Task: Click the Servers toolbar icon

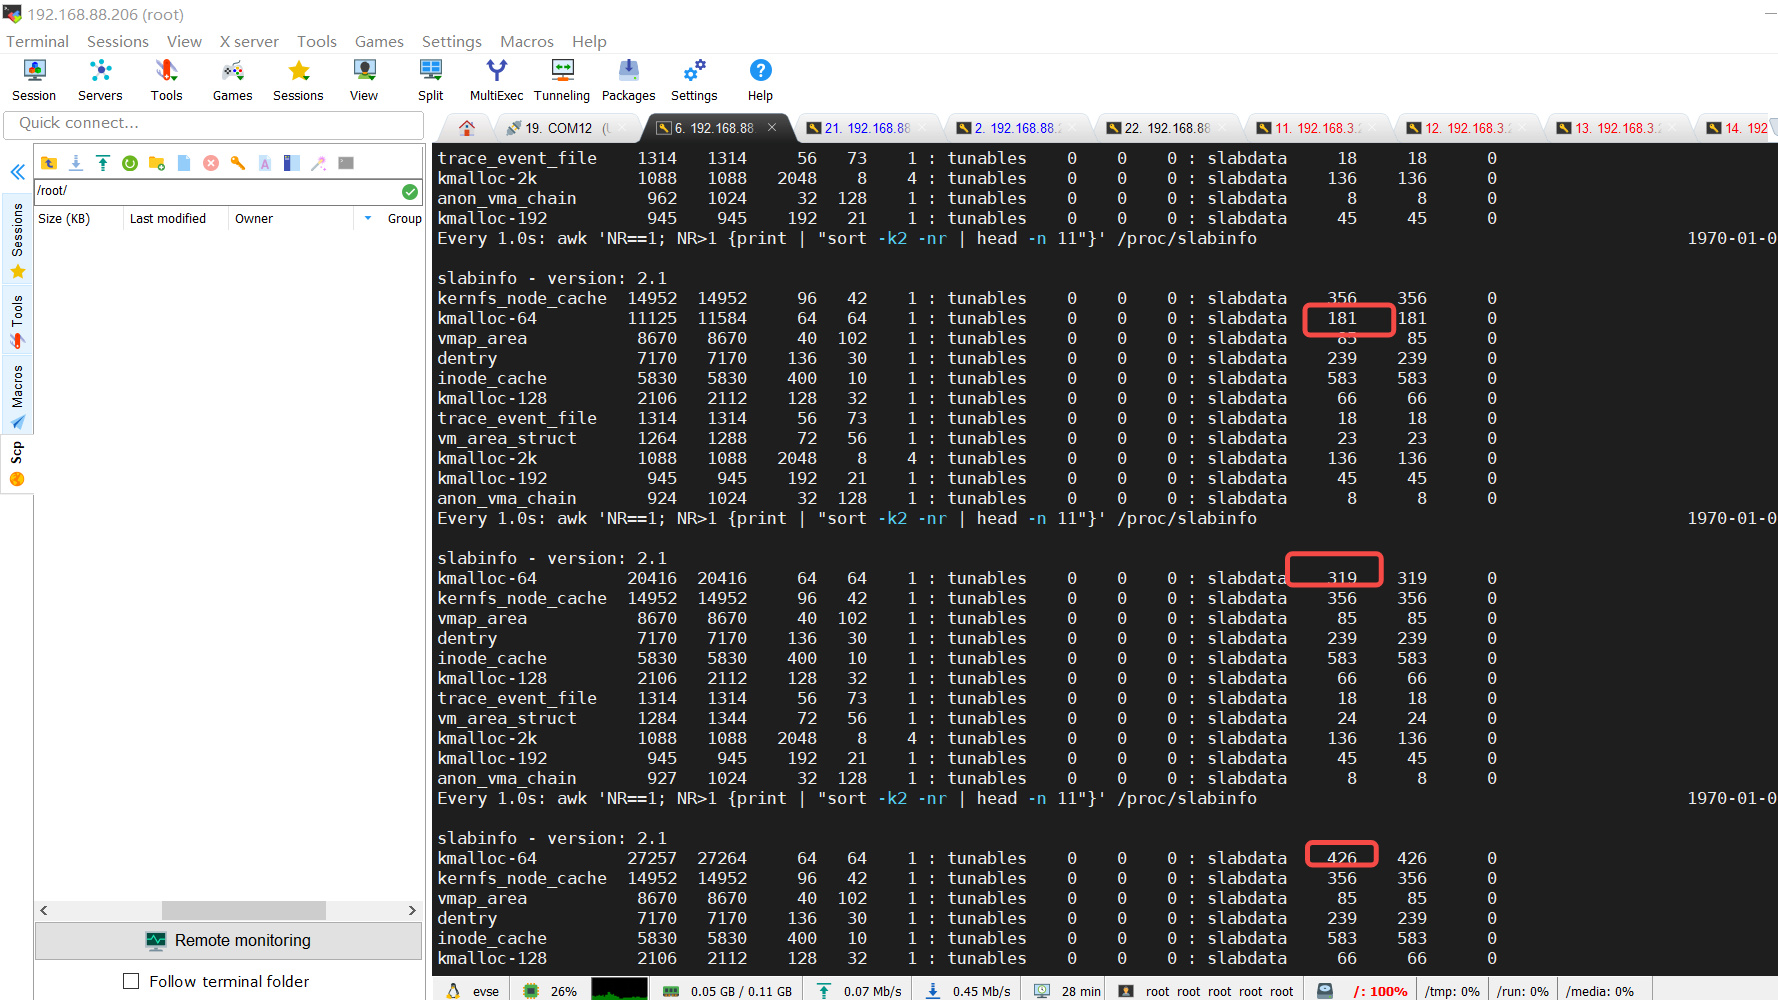Action: [100, 80]
